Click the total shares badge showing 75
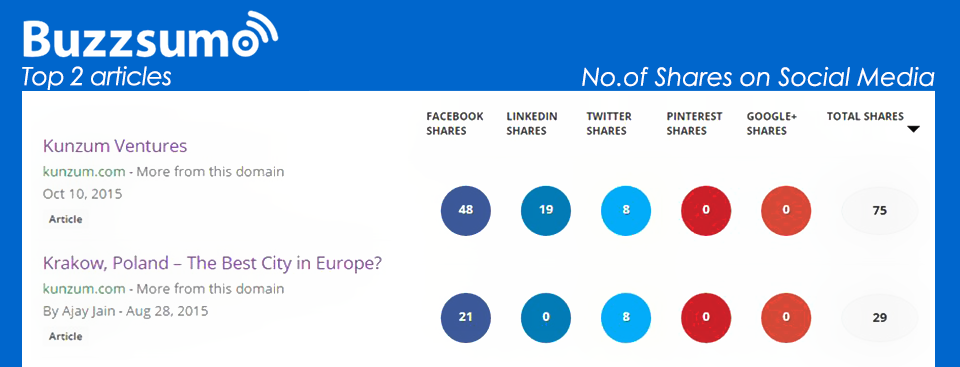 (880, 211)
